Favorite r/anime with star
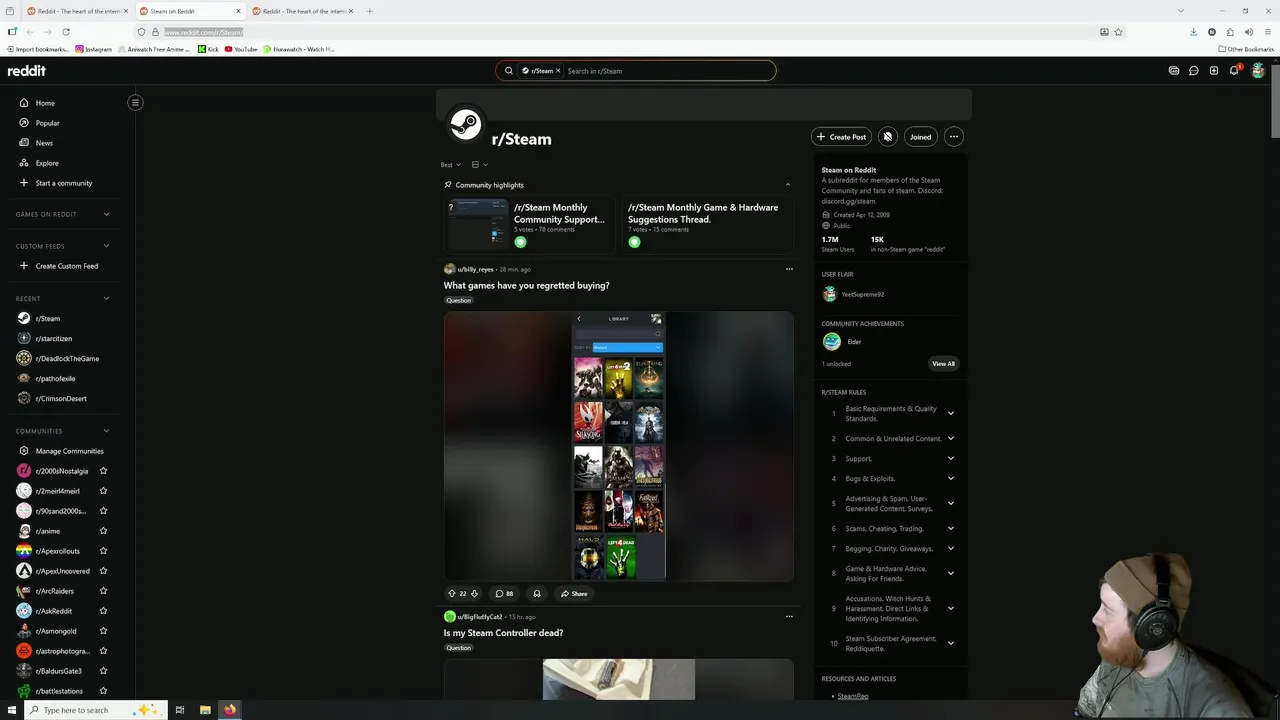 click(103, 531)
